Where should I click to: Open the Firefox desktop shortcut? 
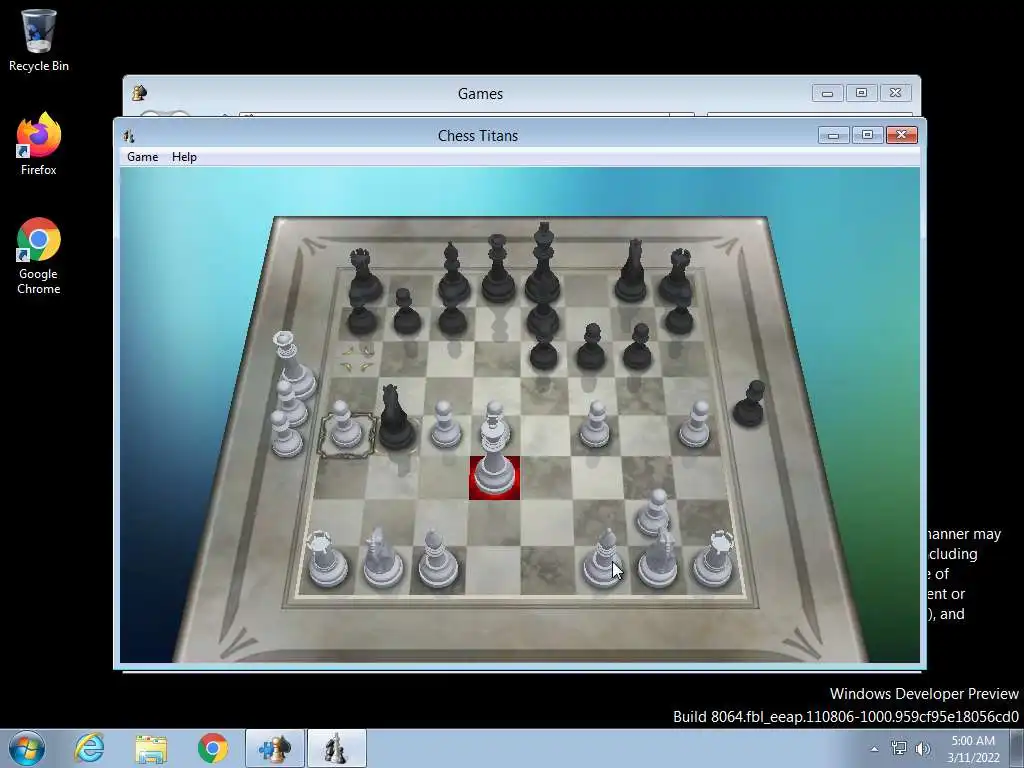[x=39, y=144]
